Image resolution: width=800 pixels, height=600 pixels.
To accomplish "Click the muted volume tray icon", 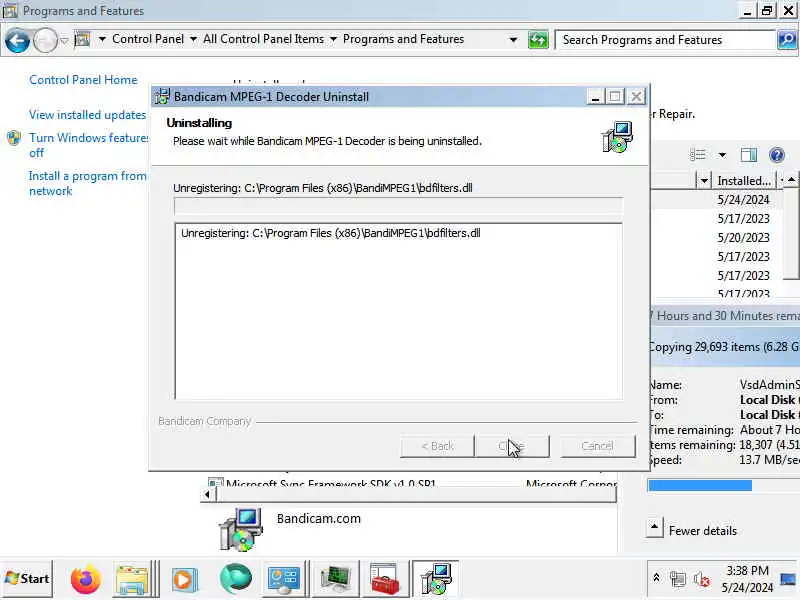I will pos(702,579).
